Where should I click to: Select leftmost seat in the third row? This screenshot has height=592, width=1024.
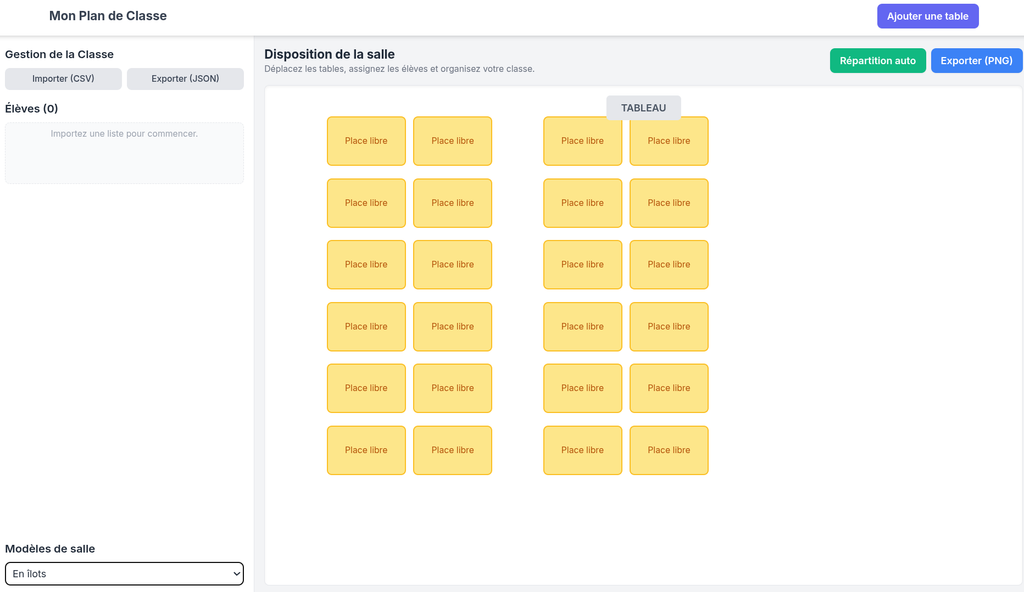[x=366, y=265]
